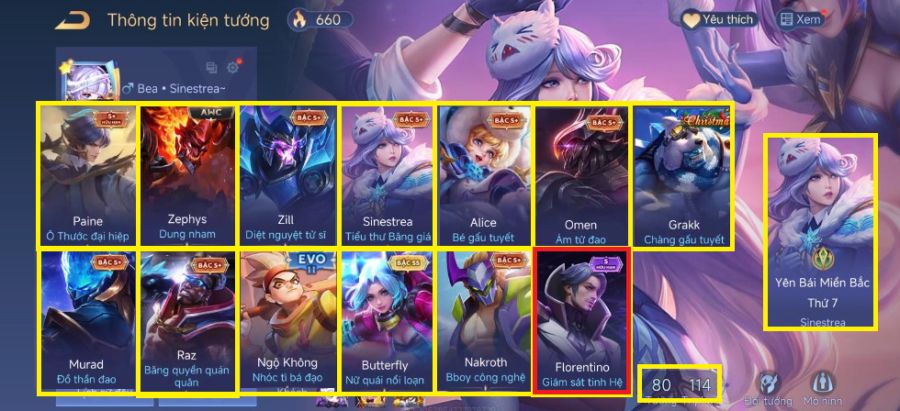This screenshot has width=900, height=411.
Task: Tap the Yêu thích heart button
Action: 719,20
